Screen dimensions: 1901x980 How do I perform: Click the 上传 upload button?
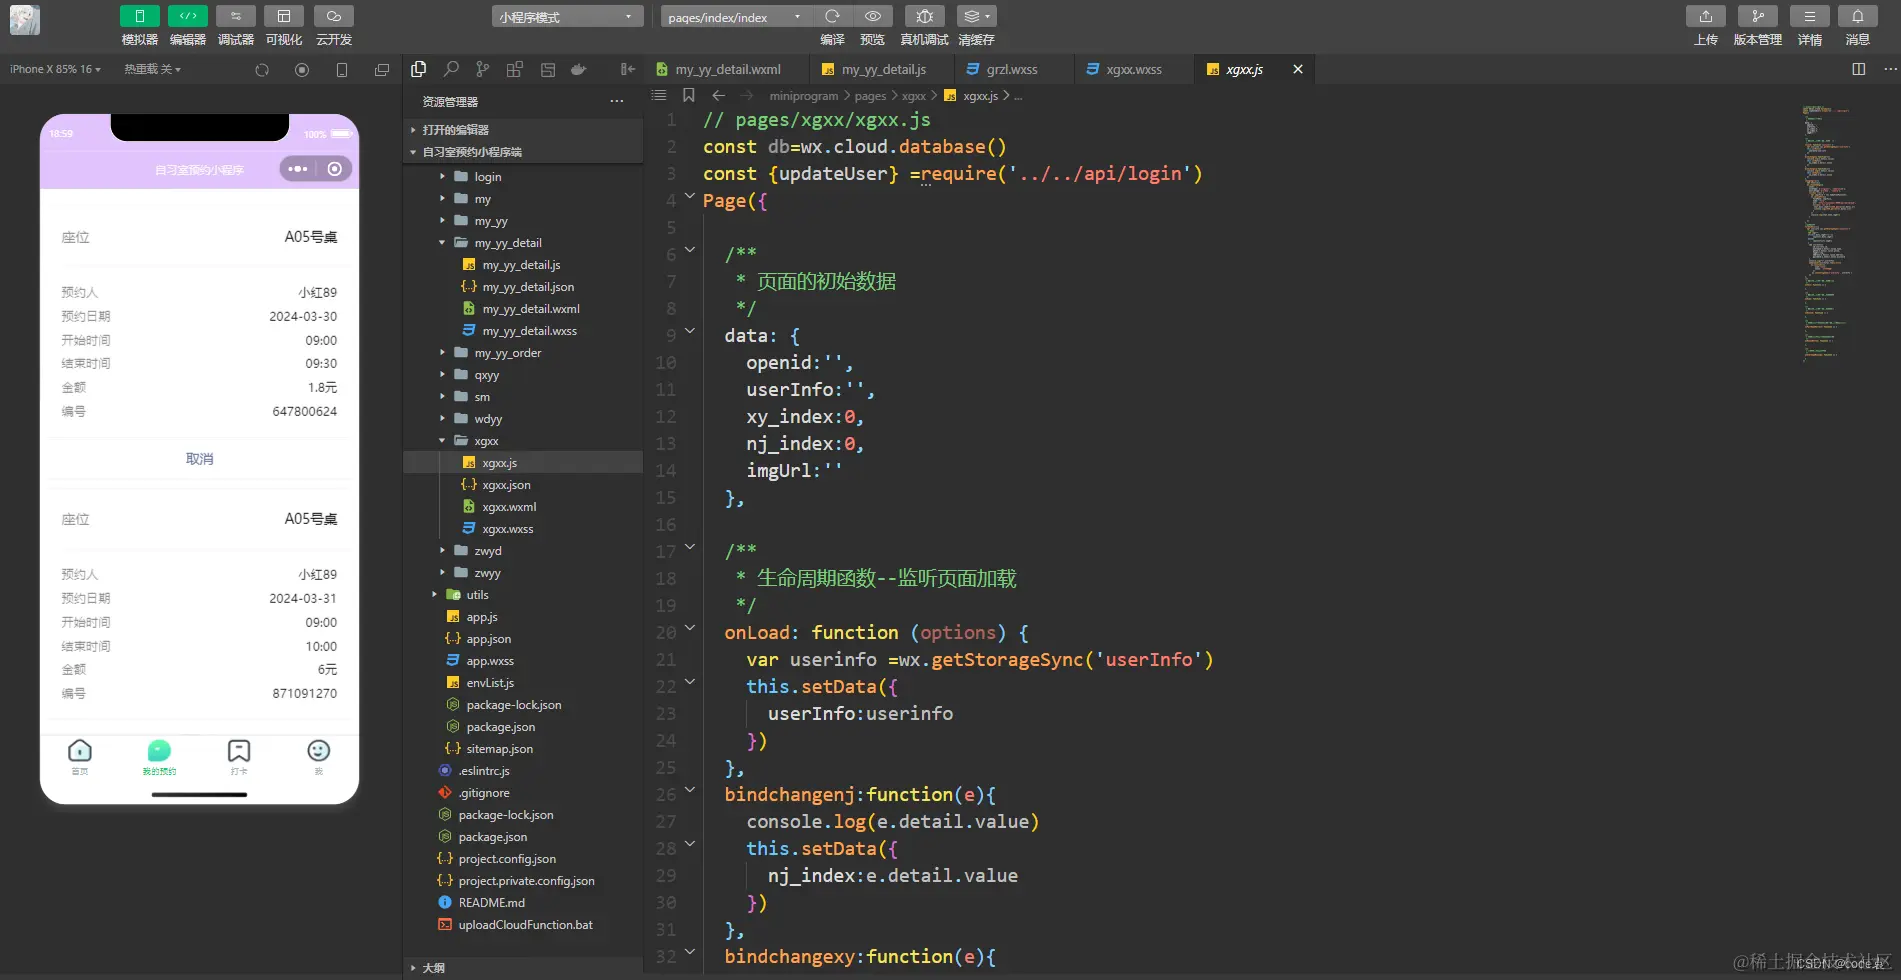[1706, 16]
